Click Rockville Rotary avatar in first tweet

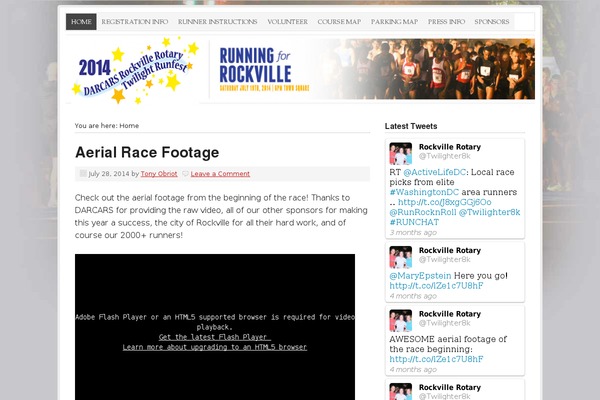401,153
